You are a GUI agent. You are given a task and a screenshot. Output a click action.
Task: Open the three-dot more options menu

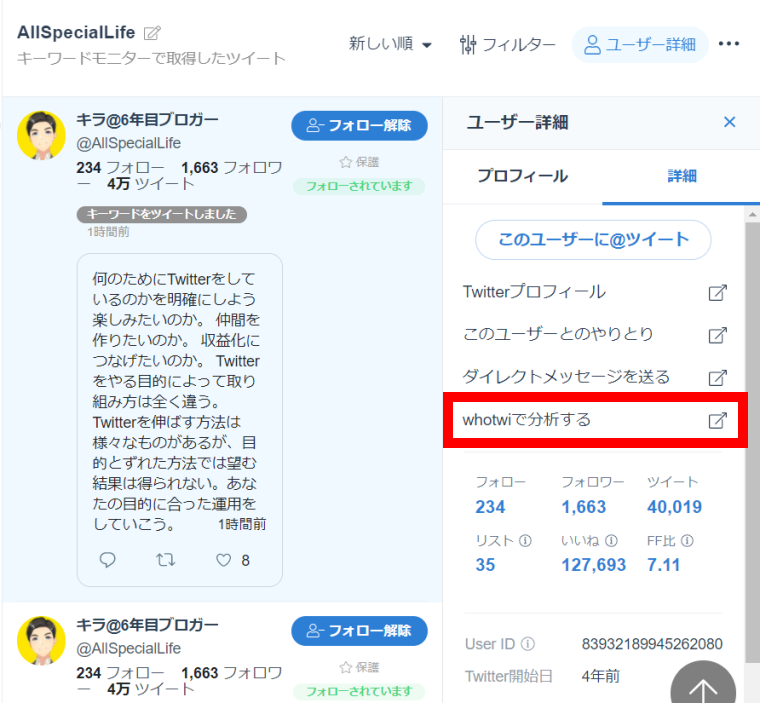729,44
